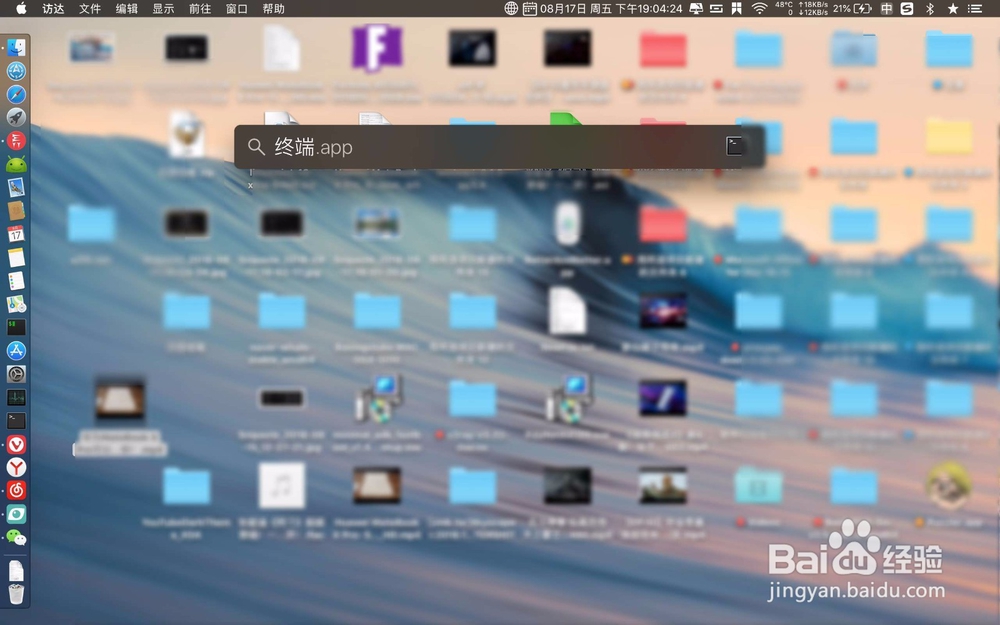Click the 21% battery status
1000x625 pixels.
(x=852, y=8)
